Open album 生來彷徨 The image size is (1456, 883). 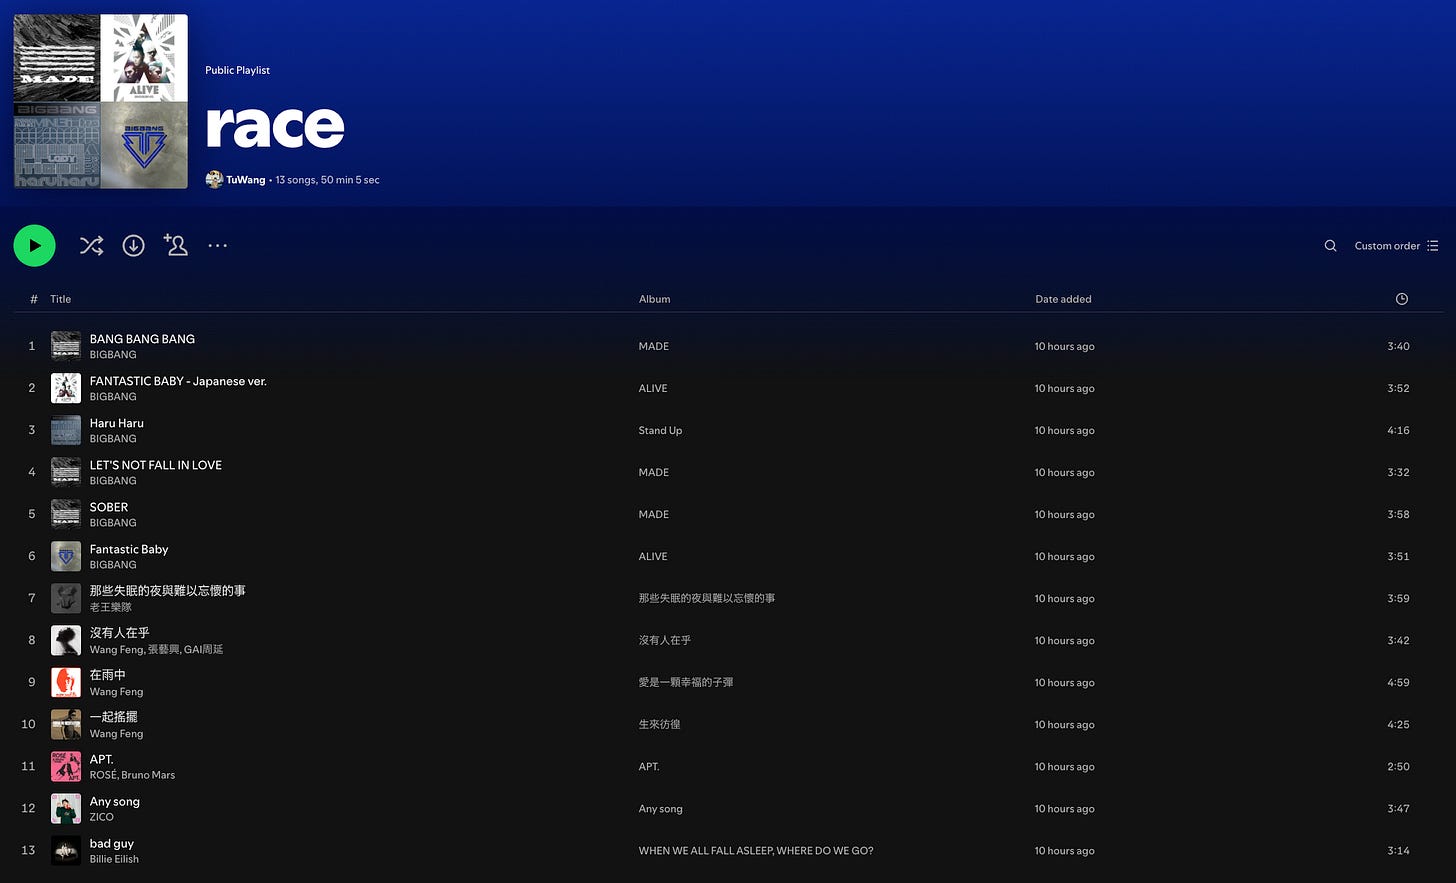[659, 724]
